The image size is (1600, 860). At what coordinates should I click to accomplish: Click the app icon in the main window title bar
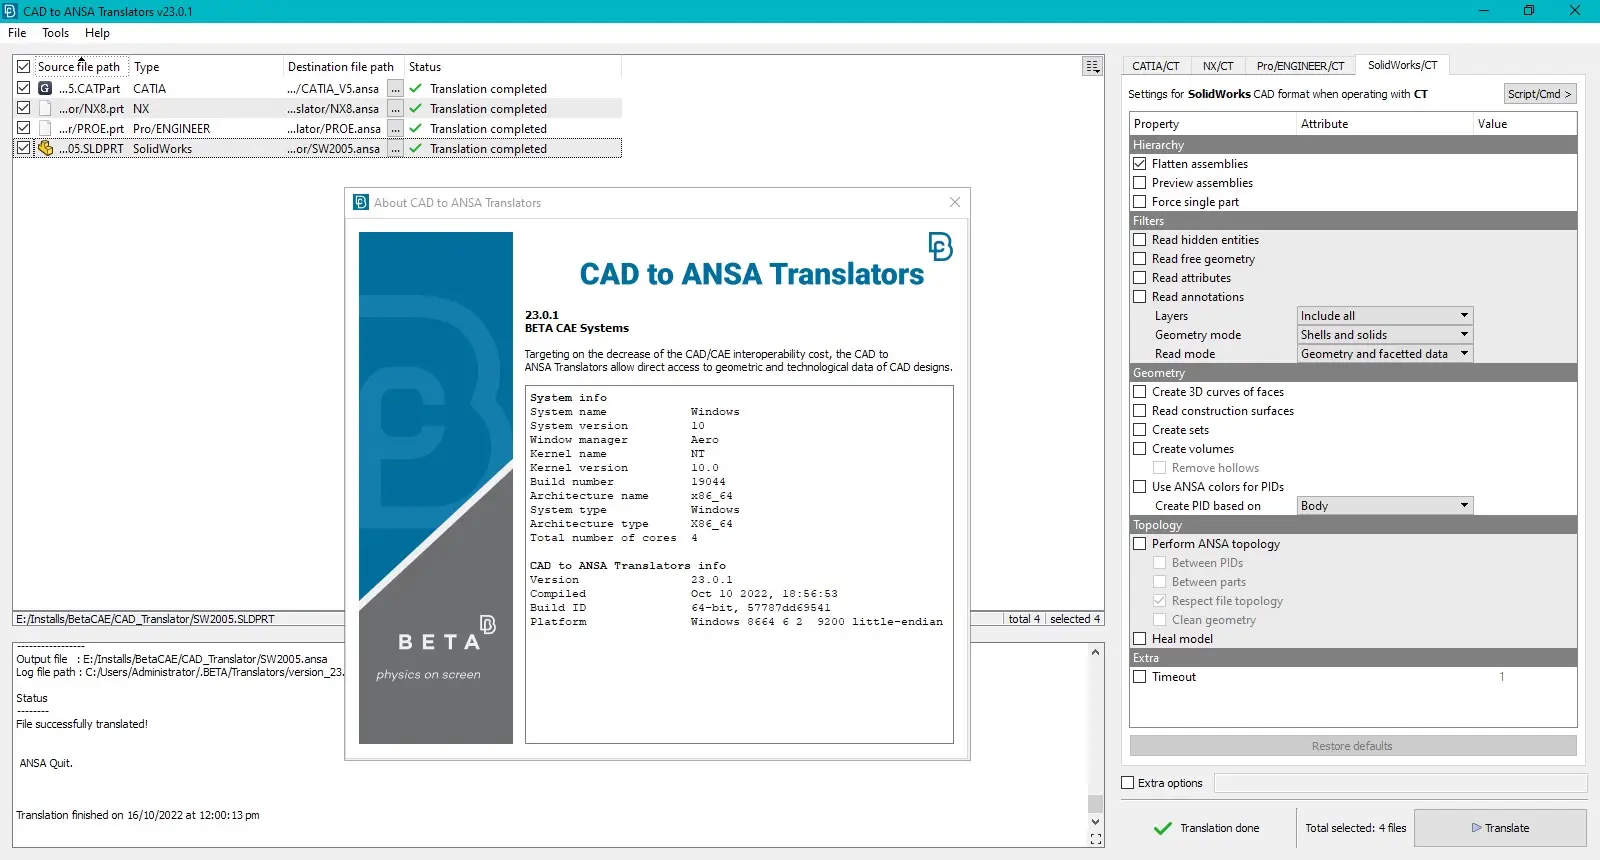[11, 11]
